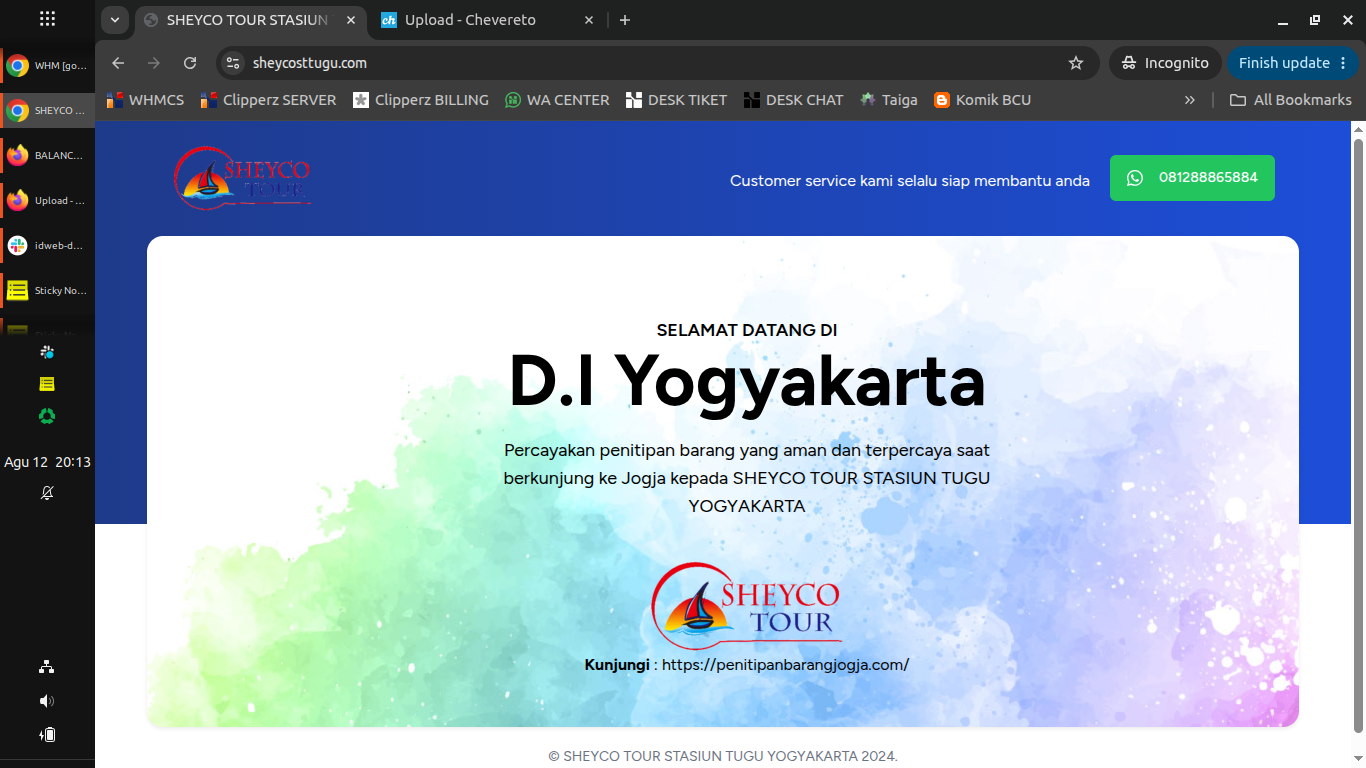Open the BALANC... Firefox window in taskbar
The height and width of the screenshot is (768, 1366).
(x=47, y=156)
